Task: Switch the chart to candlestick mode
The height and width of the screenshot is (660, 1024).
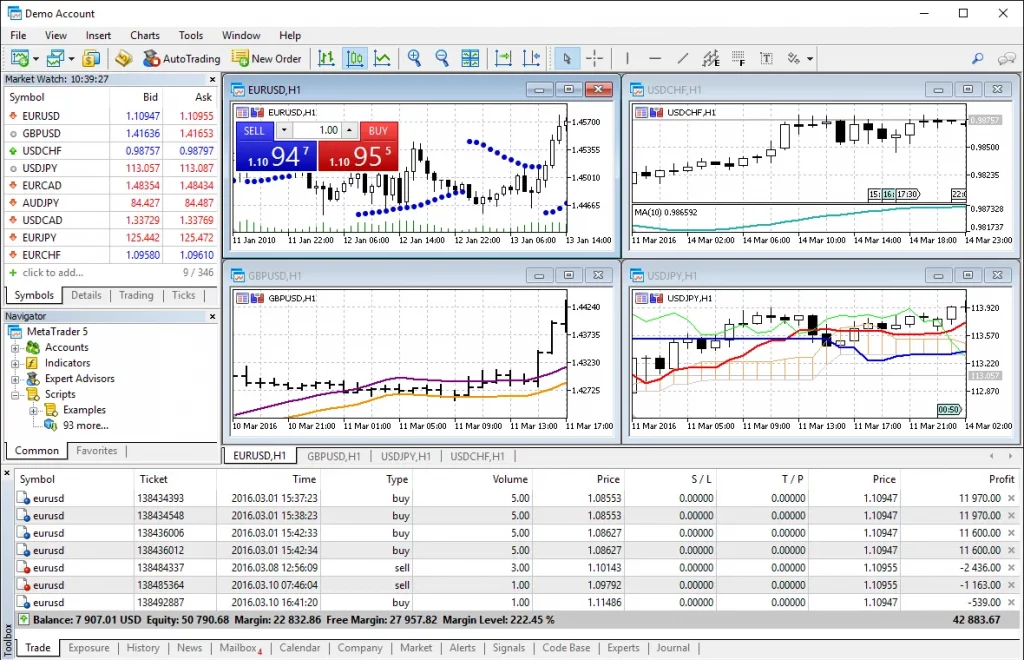Action: click(355, 58)
